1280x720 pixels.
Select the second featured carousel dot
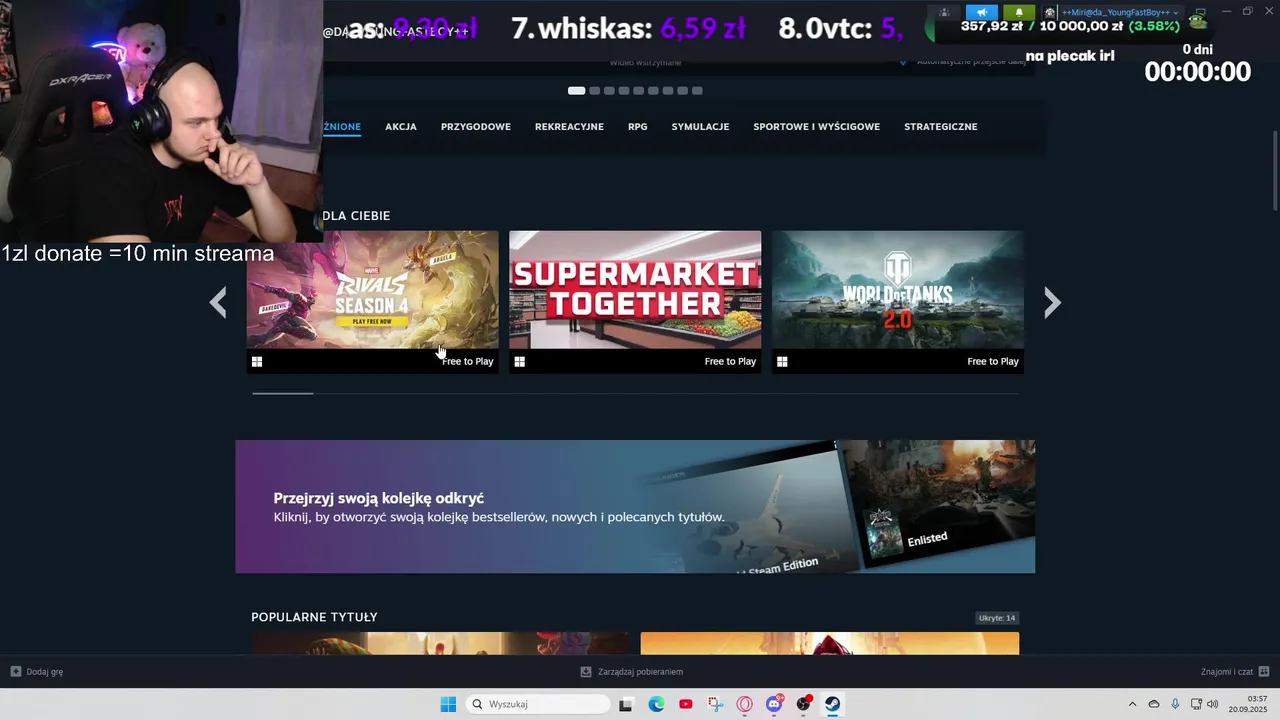594,91
